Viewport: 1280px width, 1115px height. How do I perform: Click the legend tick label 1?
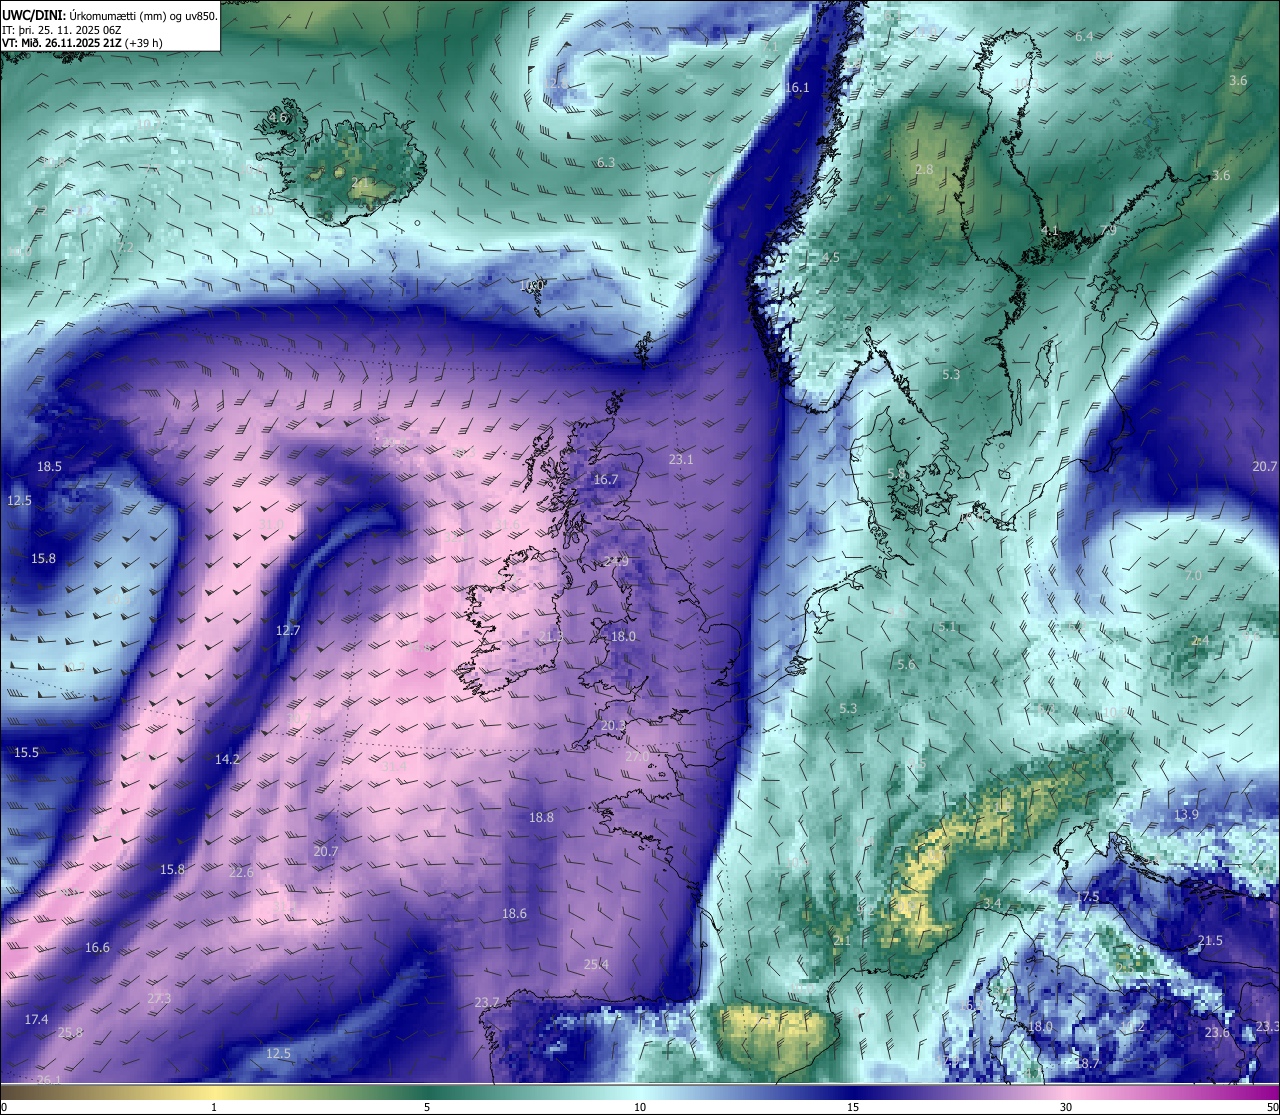pyautogui.click(x=214, y=1107)
